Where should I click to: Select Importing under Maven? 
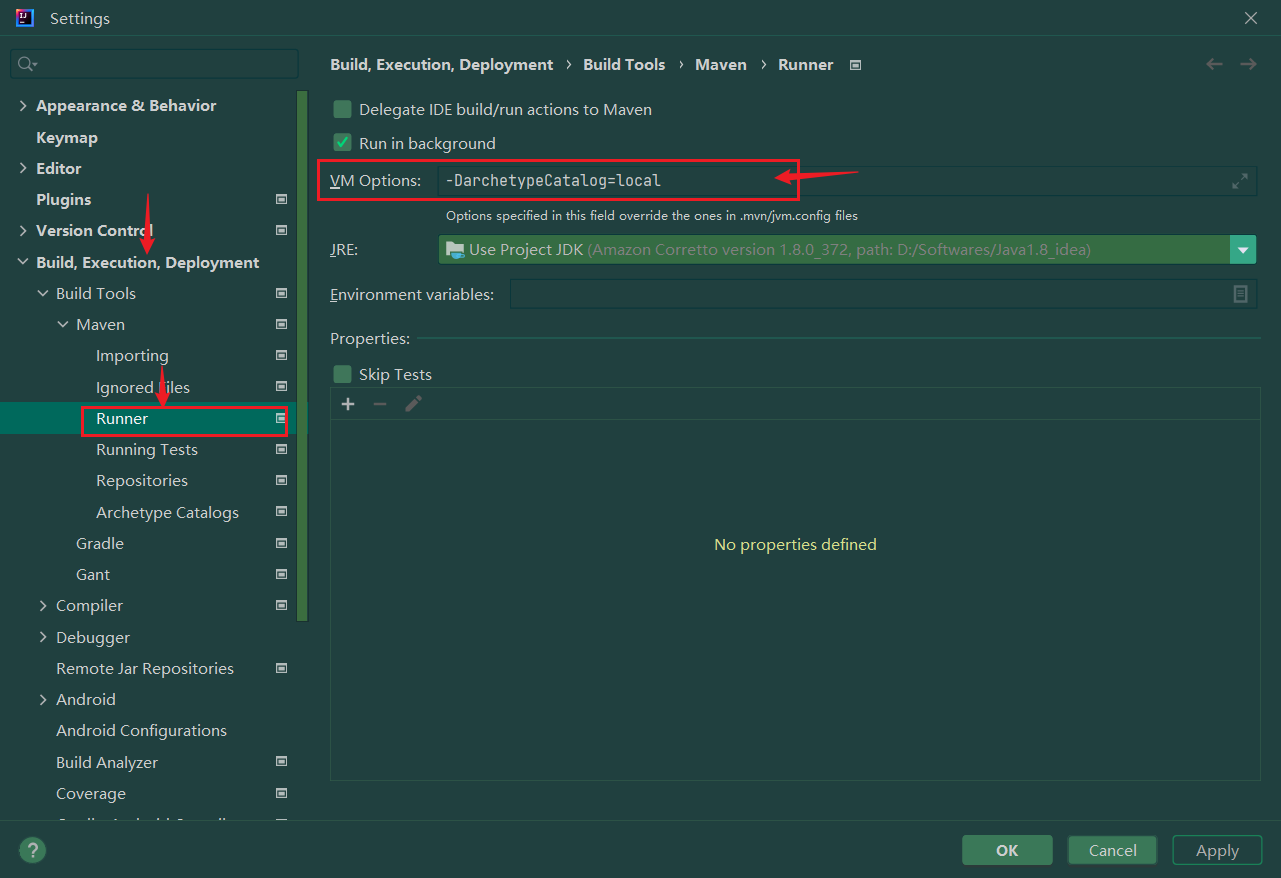coord(132,356)
